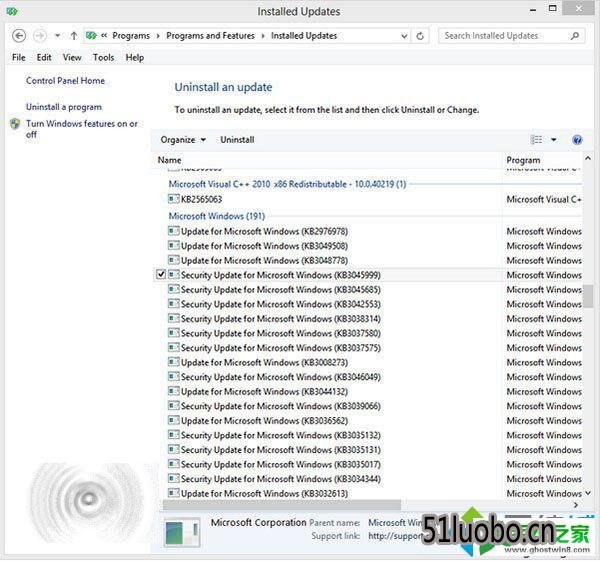Click the title bar window icon
The image size is (600, 561).
coord(12,11)
